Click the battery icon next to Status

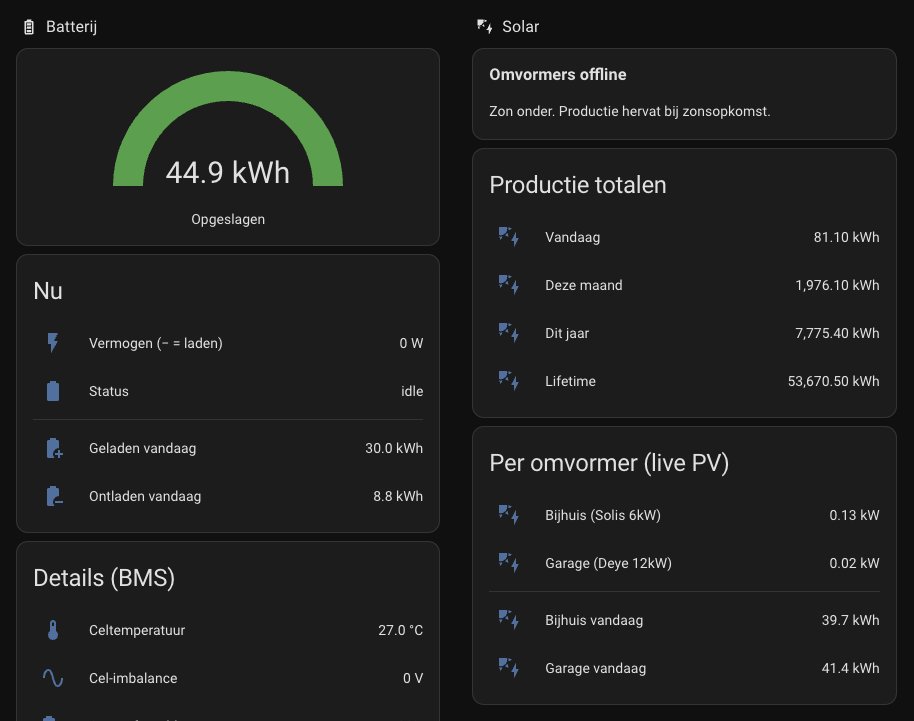(52, 391)
